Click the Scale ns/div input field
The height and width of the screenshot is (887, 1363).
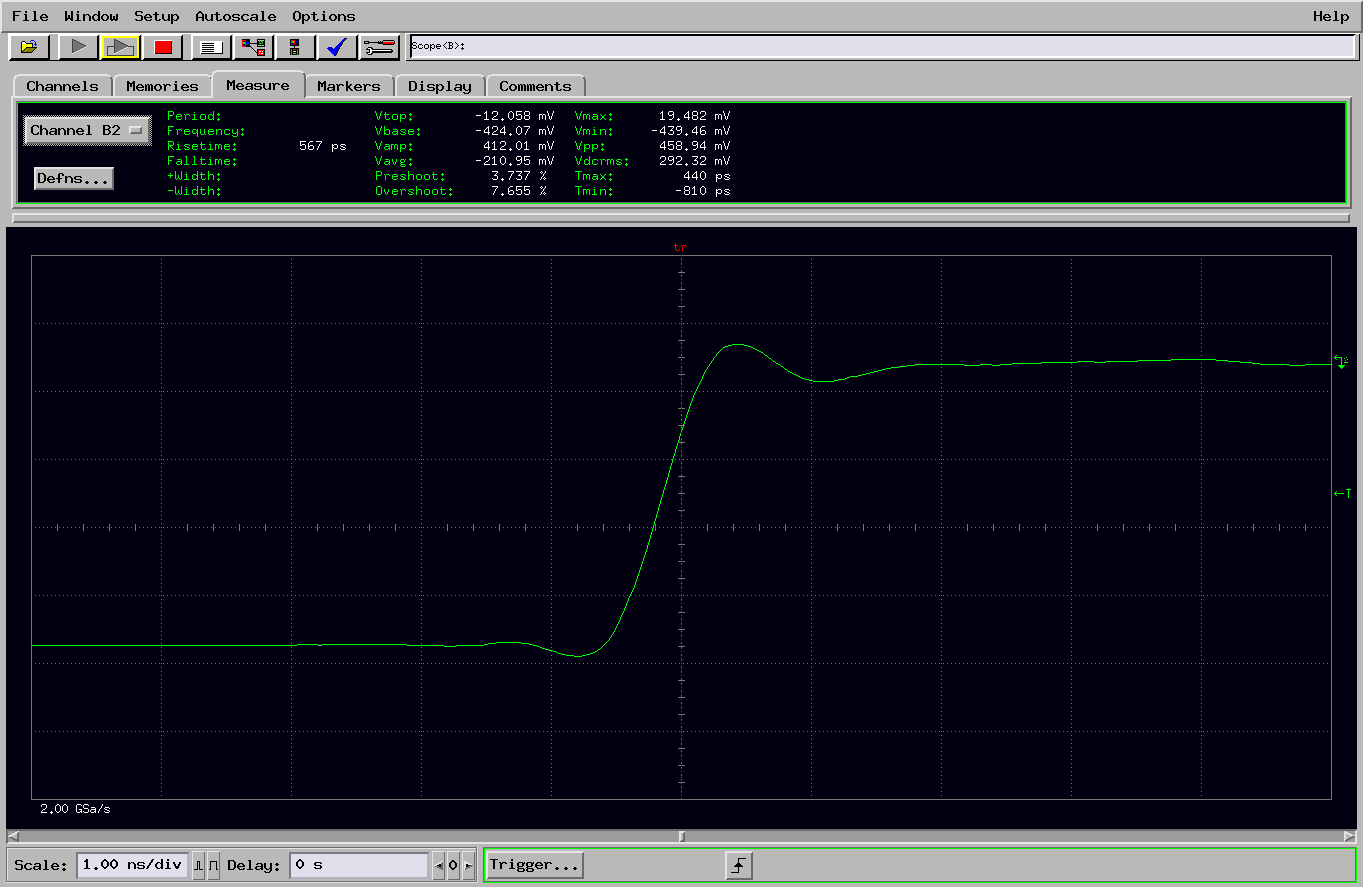coord(132,865)
